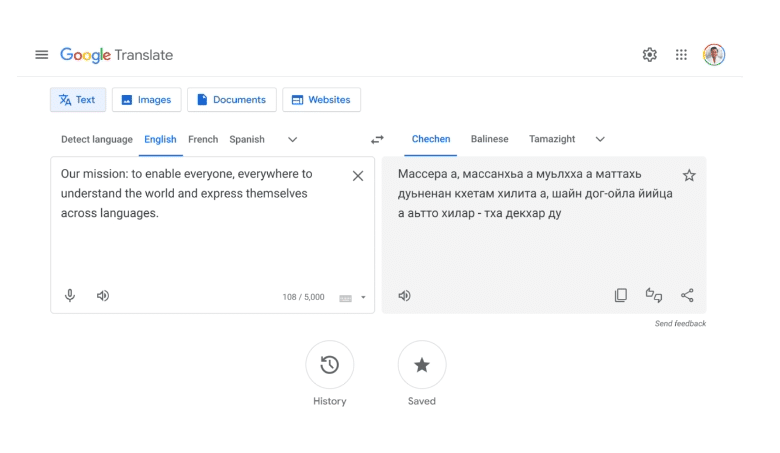Screen dimensions: 780x453
Task: Copy the translation to clipboard
Action: tap(621, 295)
